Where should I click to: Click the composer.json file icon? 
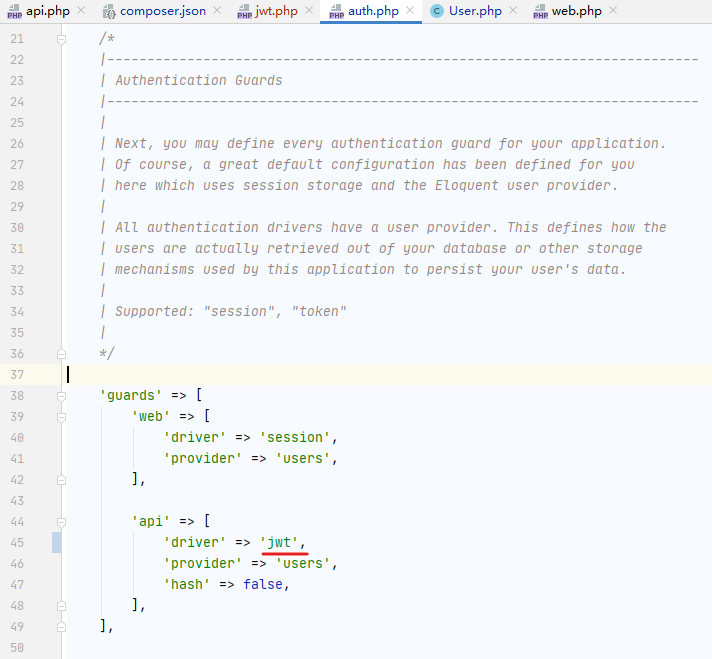[x=109, y=11]
